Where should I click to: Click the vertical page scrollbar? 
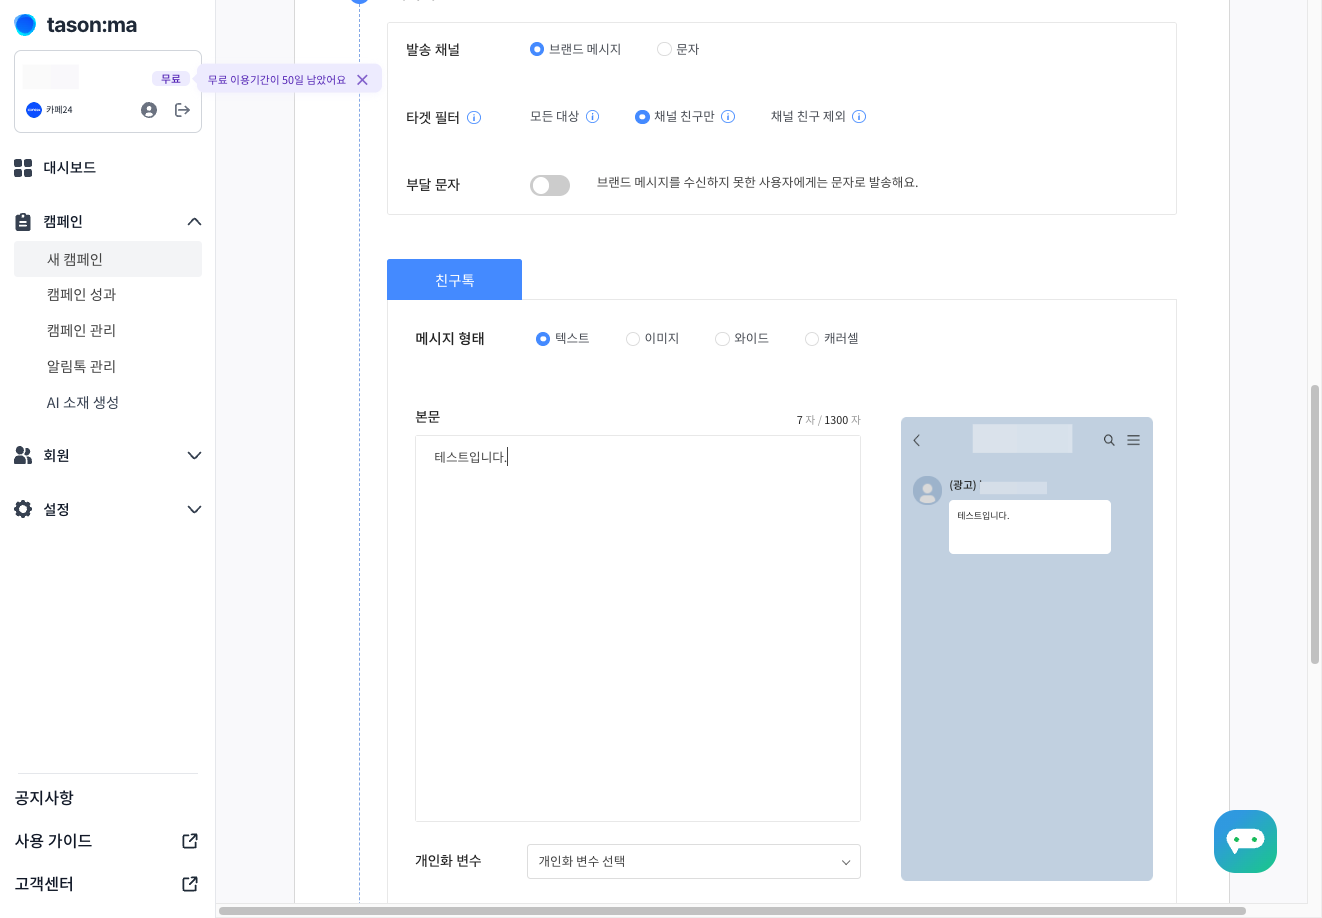click(1315, 524)
